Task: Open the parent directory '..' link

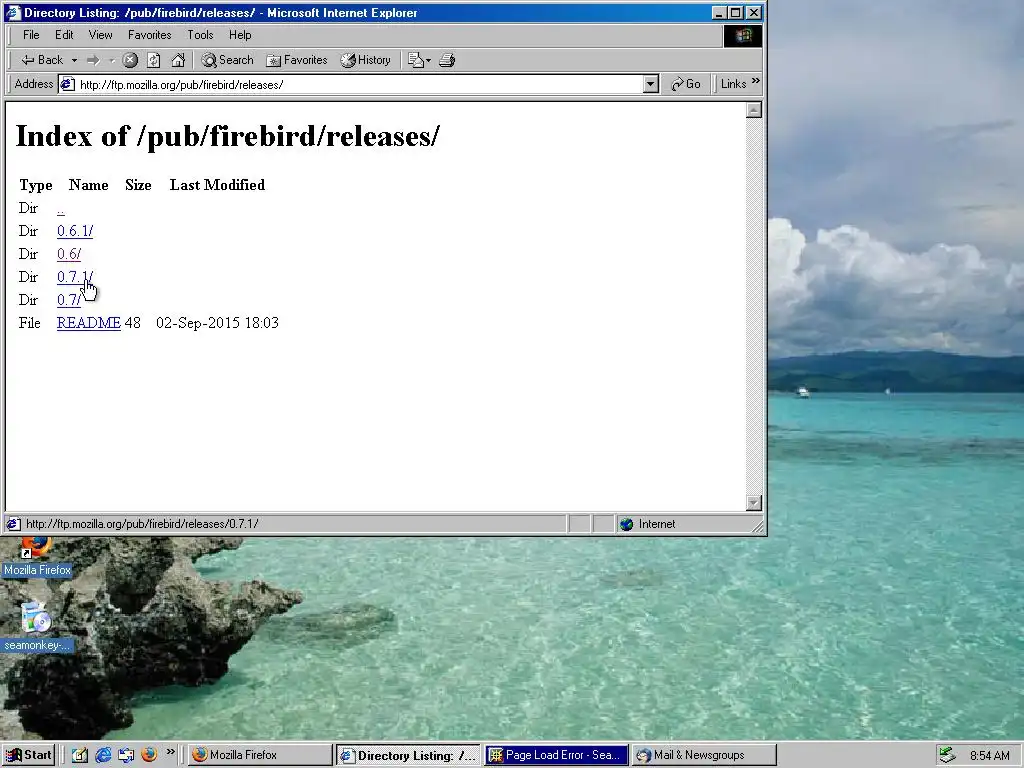Action: (61, 209)
